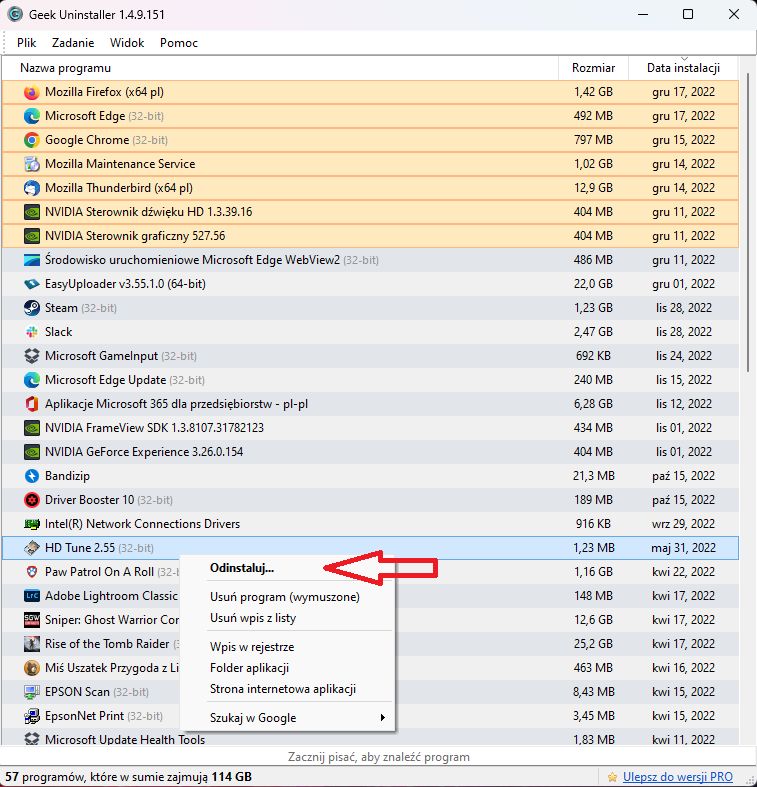
Task: Choose Odinstaluj... from the context menu
Action: pos(242,568)
